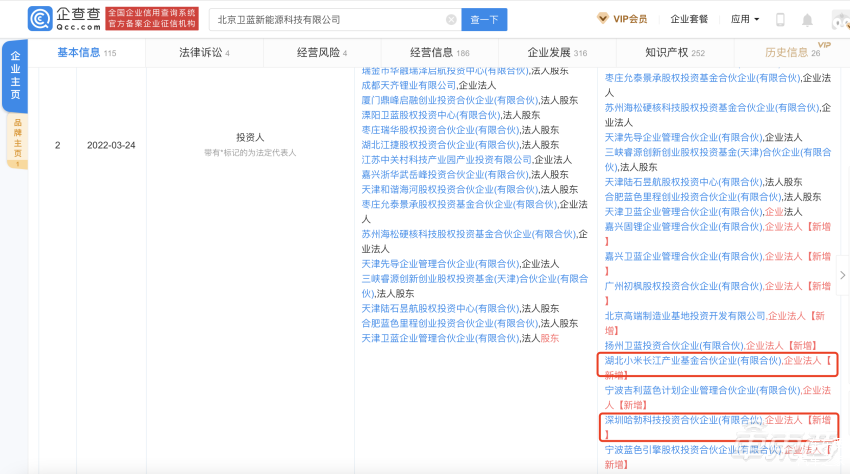Select the 品牌主页 side tab
The width and height of the screenshot is (850, 474).
15,138
